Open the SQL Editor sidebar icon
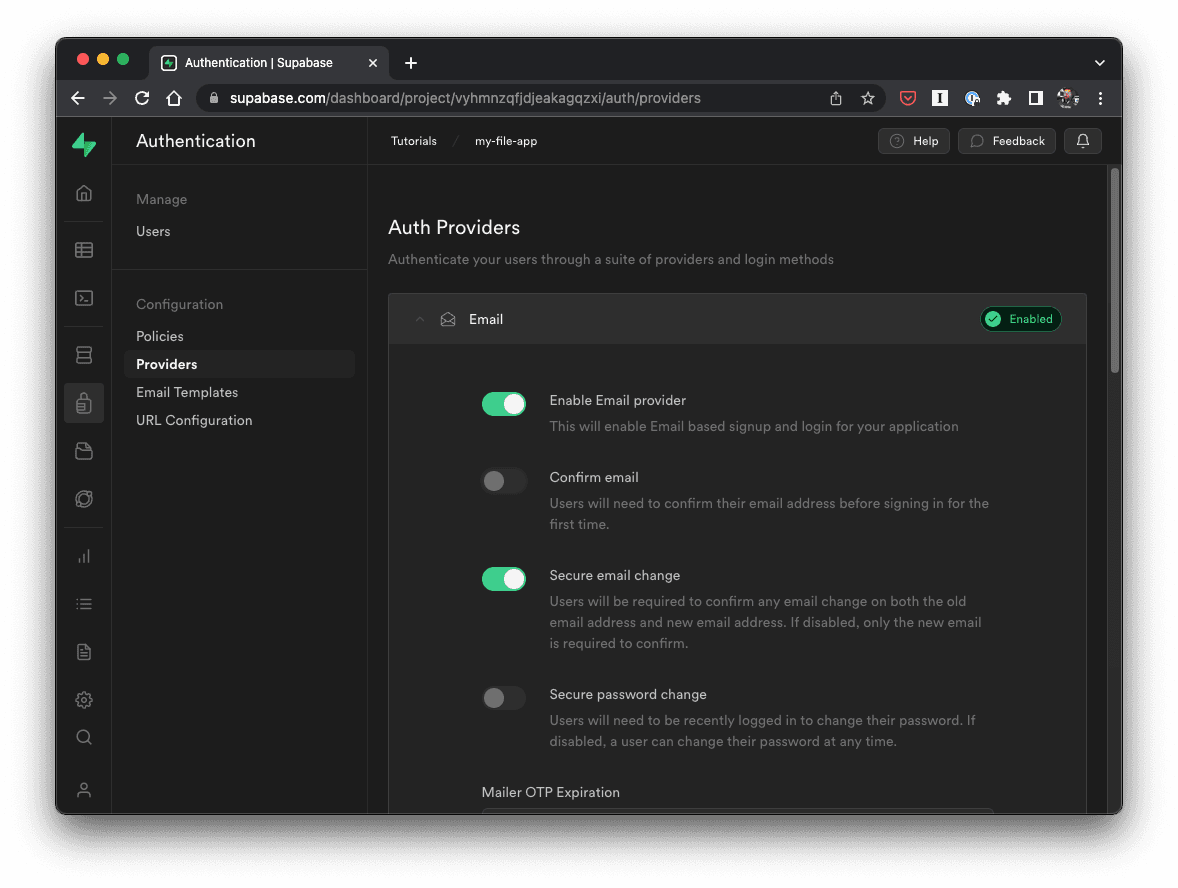This screenshot has height=888, width=1178. pos(84,298)
